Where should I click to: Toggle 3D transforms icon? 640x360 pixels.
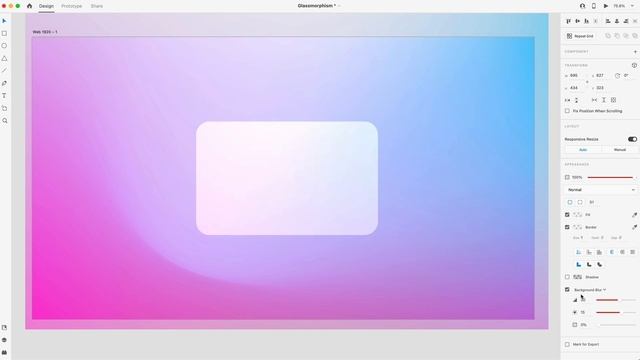(x=634, y=65)
